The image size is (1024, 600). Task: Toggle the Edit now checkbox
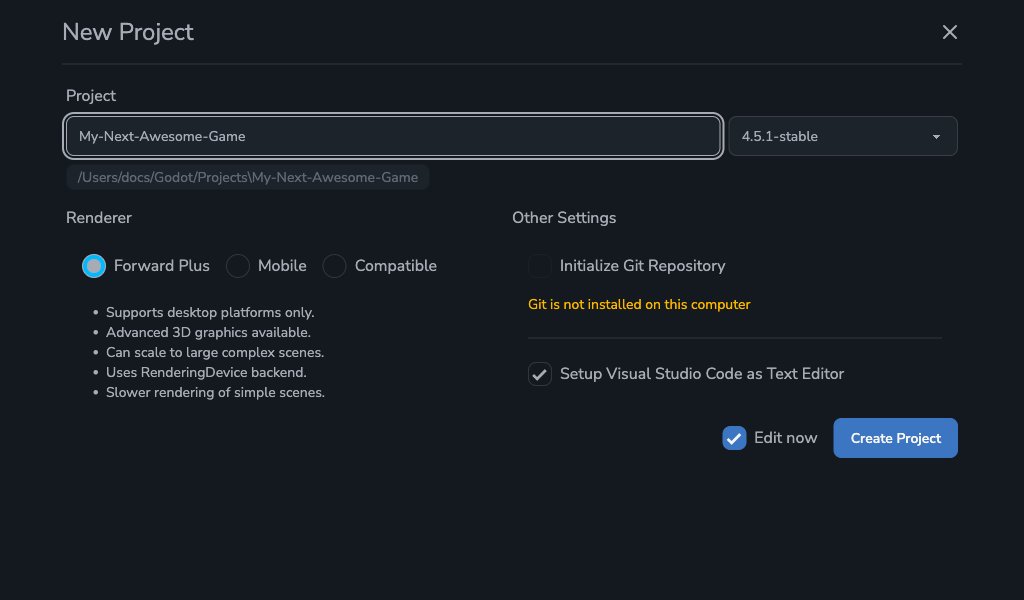tap(734, 438)
